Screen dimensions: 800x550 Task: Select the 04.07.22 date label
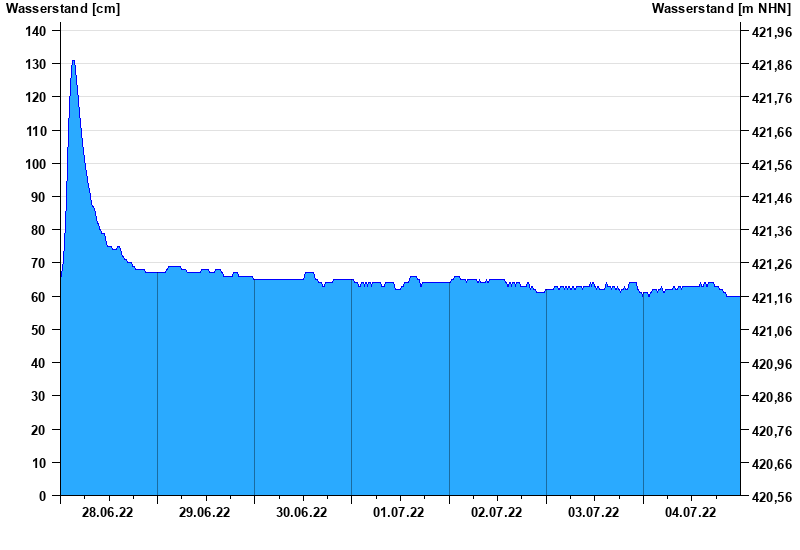[x=691, y=513]
